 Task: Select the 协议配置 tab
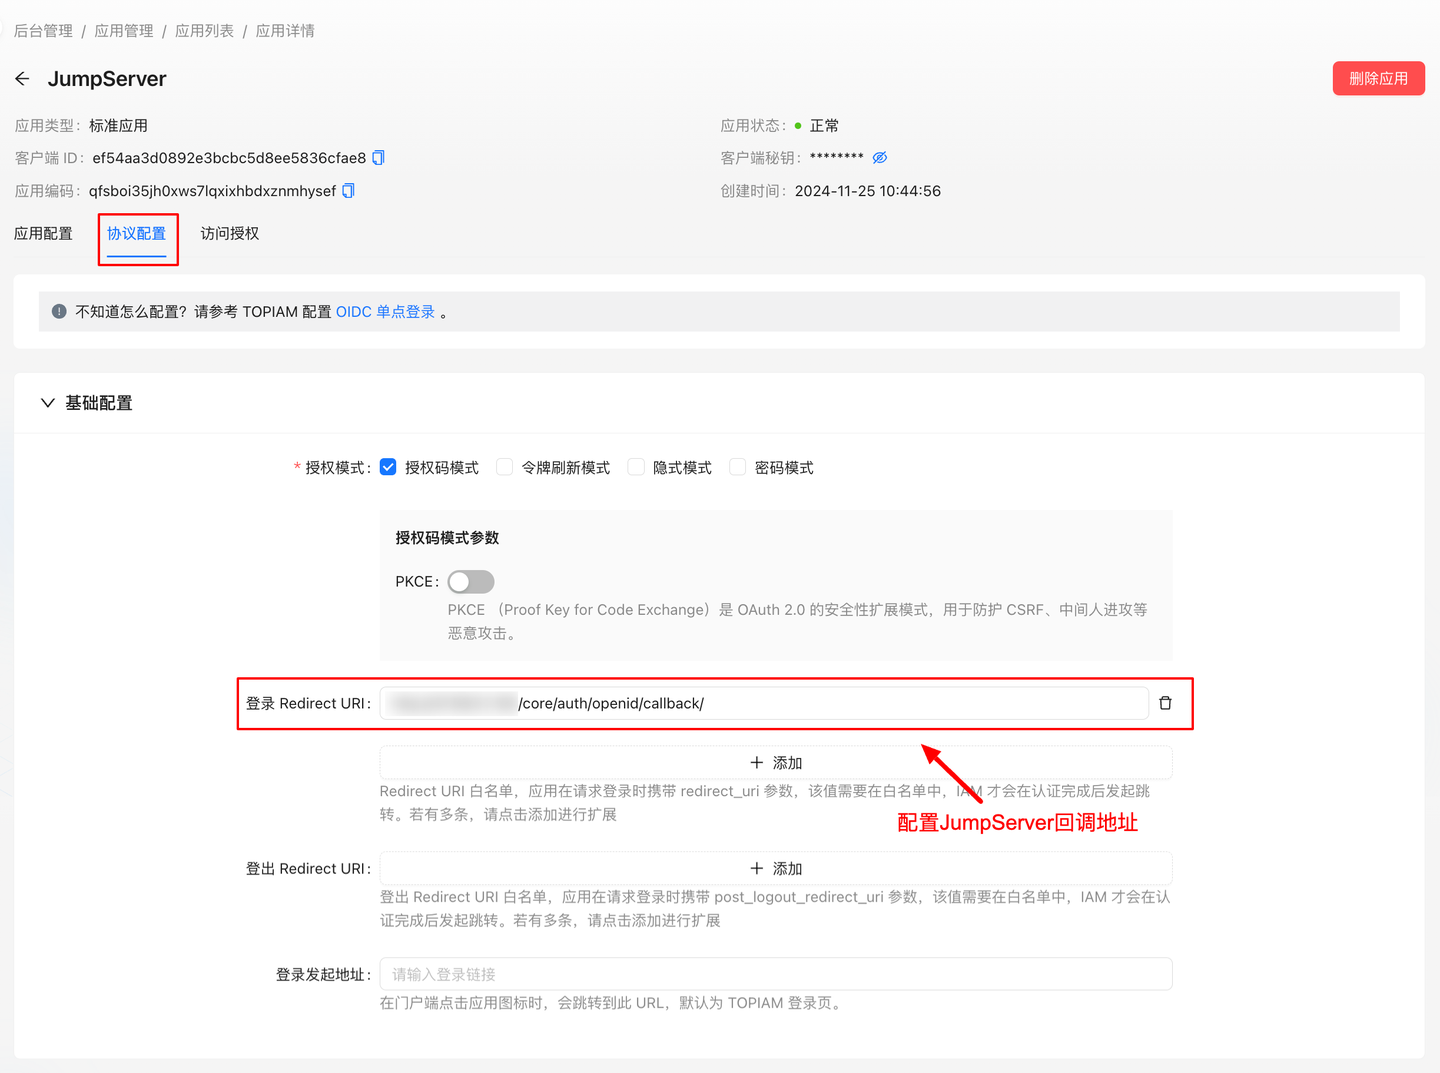(137, 233)
